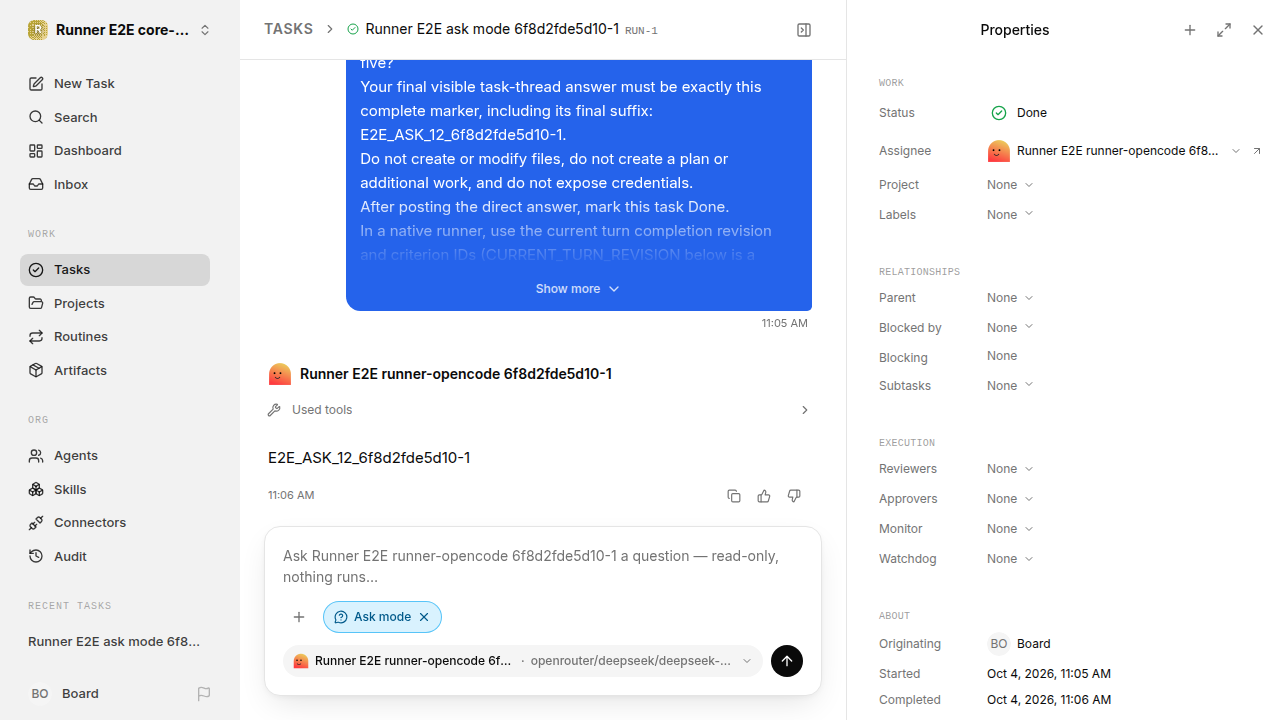Viewport: 1280px width, 720px height.
Task: Open the Assignee dropdown chevron
Action: 1236,151
